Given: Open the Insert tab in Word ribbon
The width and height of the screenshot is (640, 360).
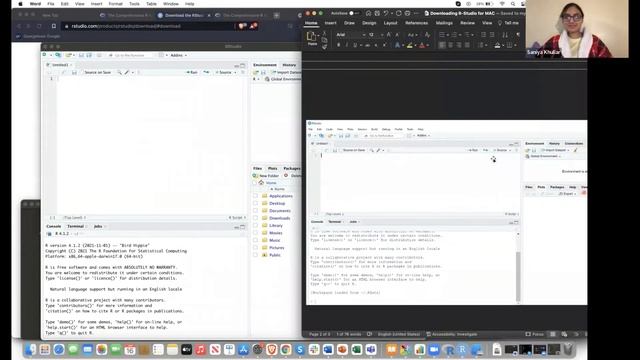Looking at the screenshot, I should tap(330, 23).
